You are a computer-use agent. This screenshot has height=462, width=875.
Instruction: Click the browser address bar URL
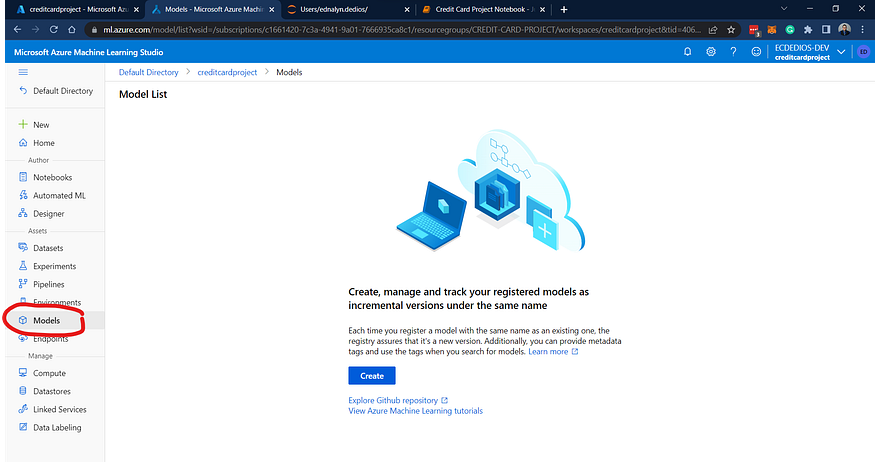pos(402,30)
